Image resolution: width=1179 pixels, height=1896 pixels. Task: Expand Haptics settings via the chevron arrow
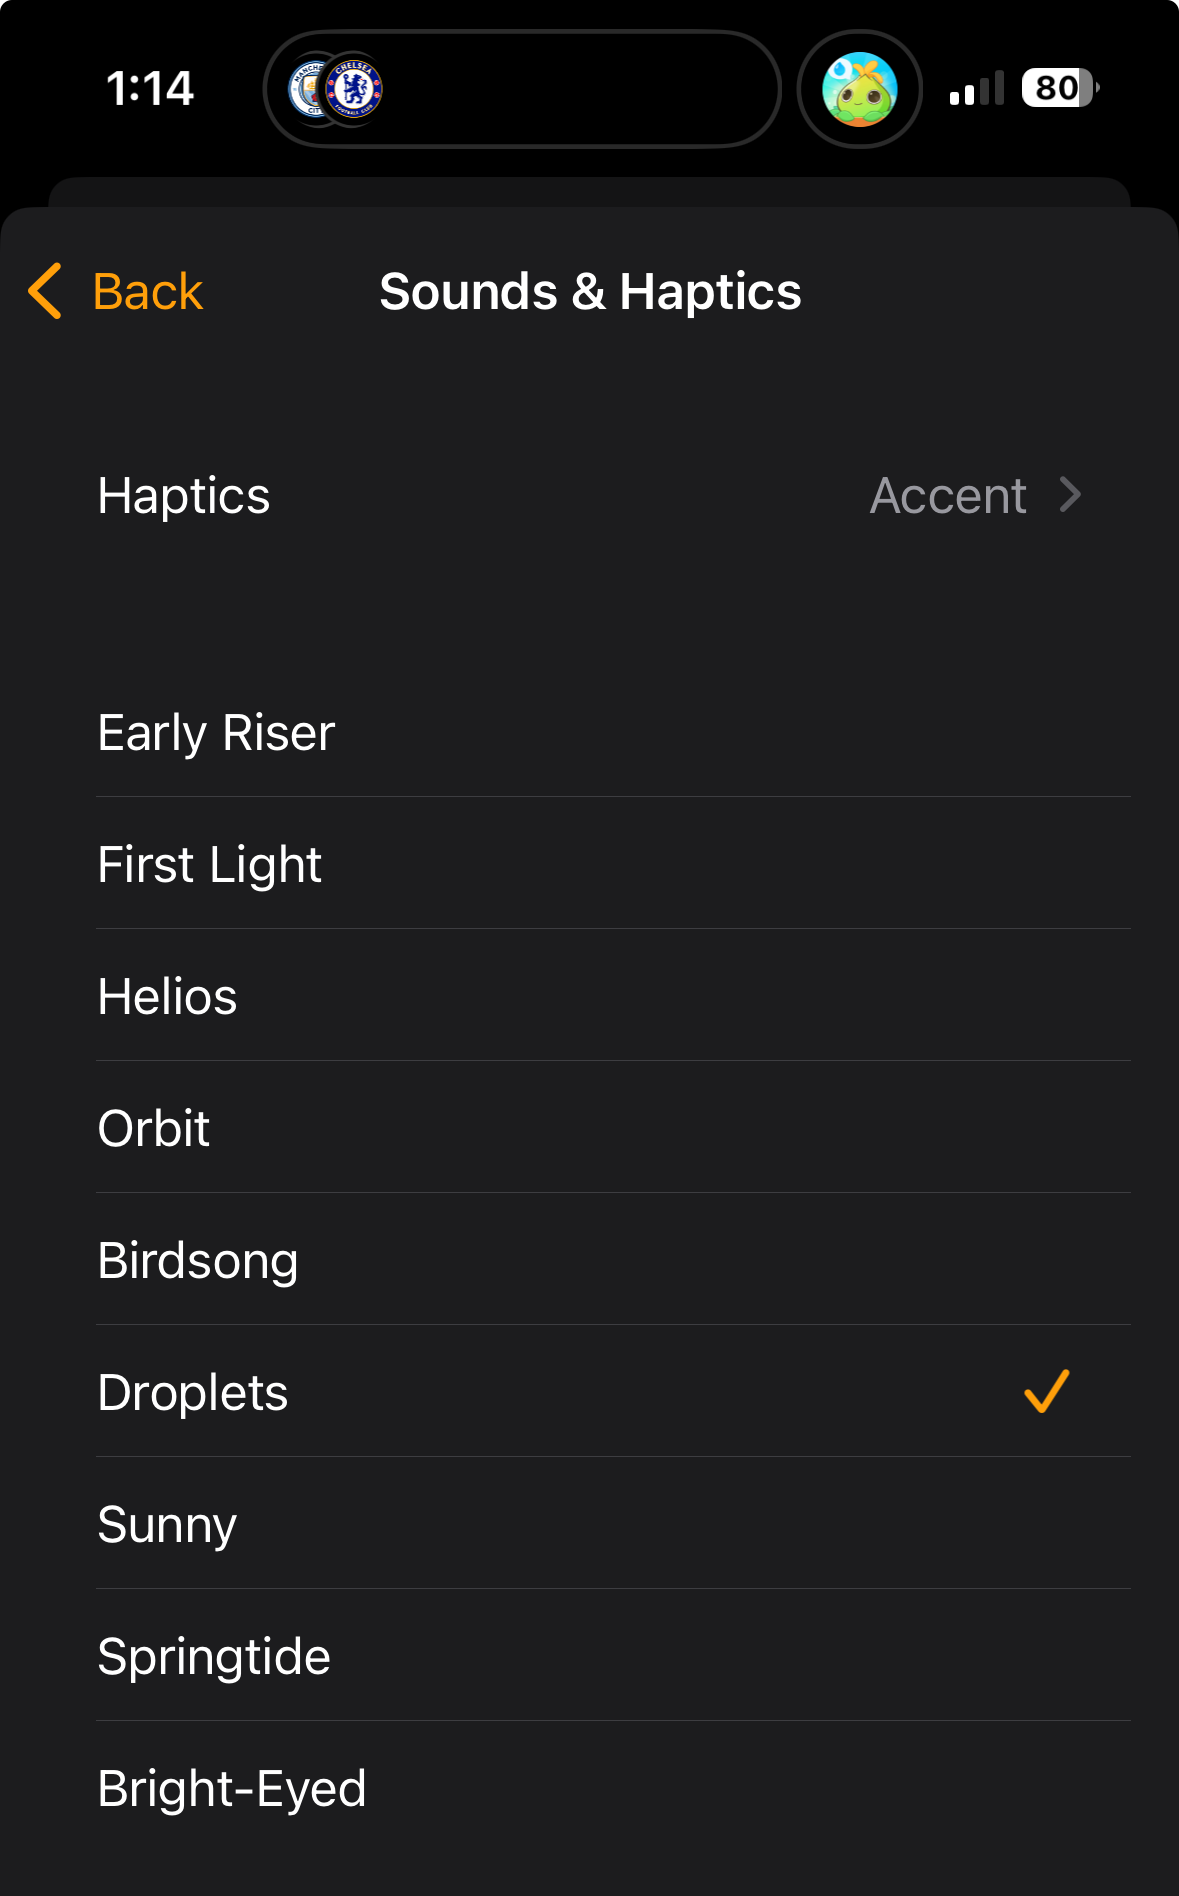click(x=1070, y=495)
